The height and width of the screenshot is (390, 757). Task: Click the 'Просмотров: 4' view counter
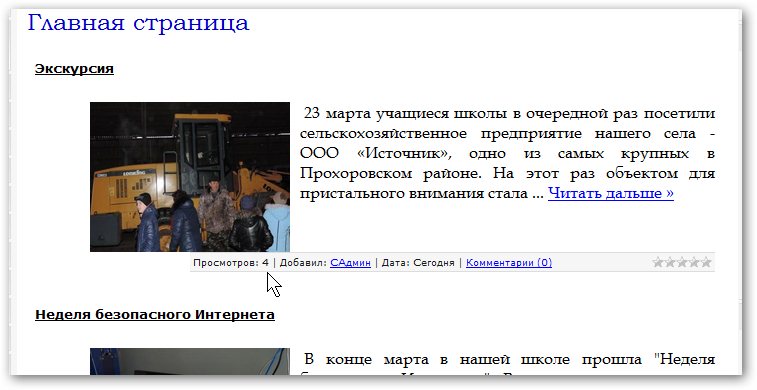tap(231, 263)
